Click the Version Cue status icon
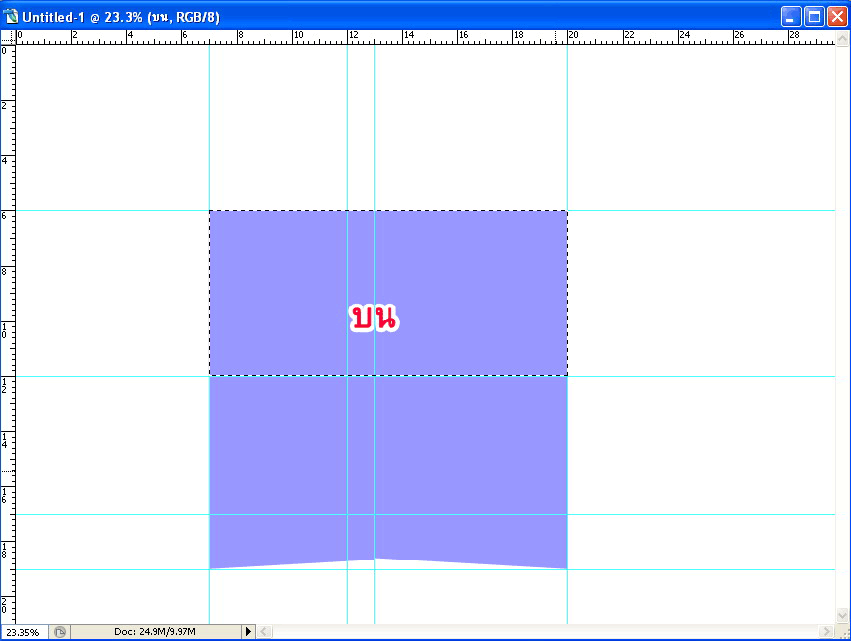Viewport: 851px width, 641px height. [x=60, y=632]
